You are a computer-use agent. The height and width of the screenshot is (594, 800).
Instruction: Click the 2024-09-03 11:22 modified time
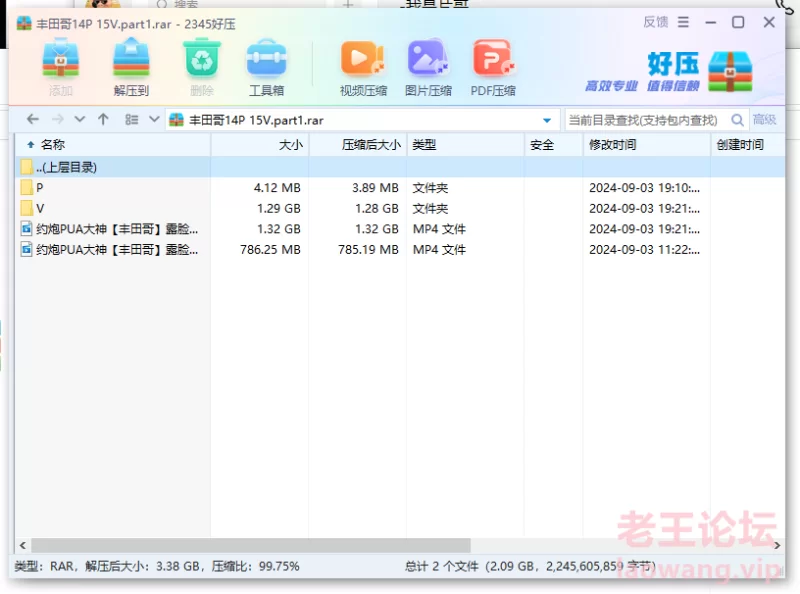644,250
